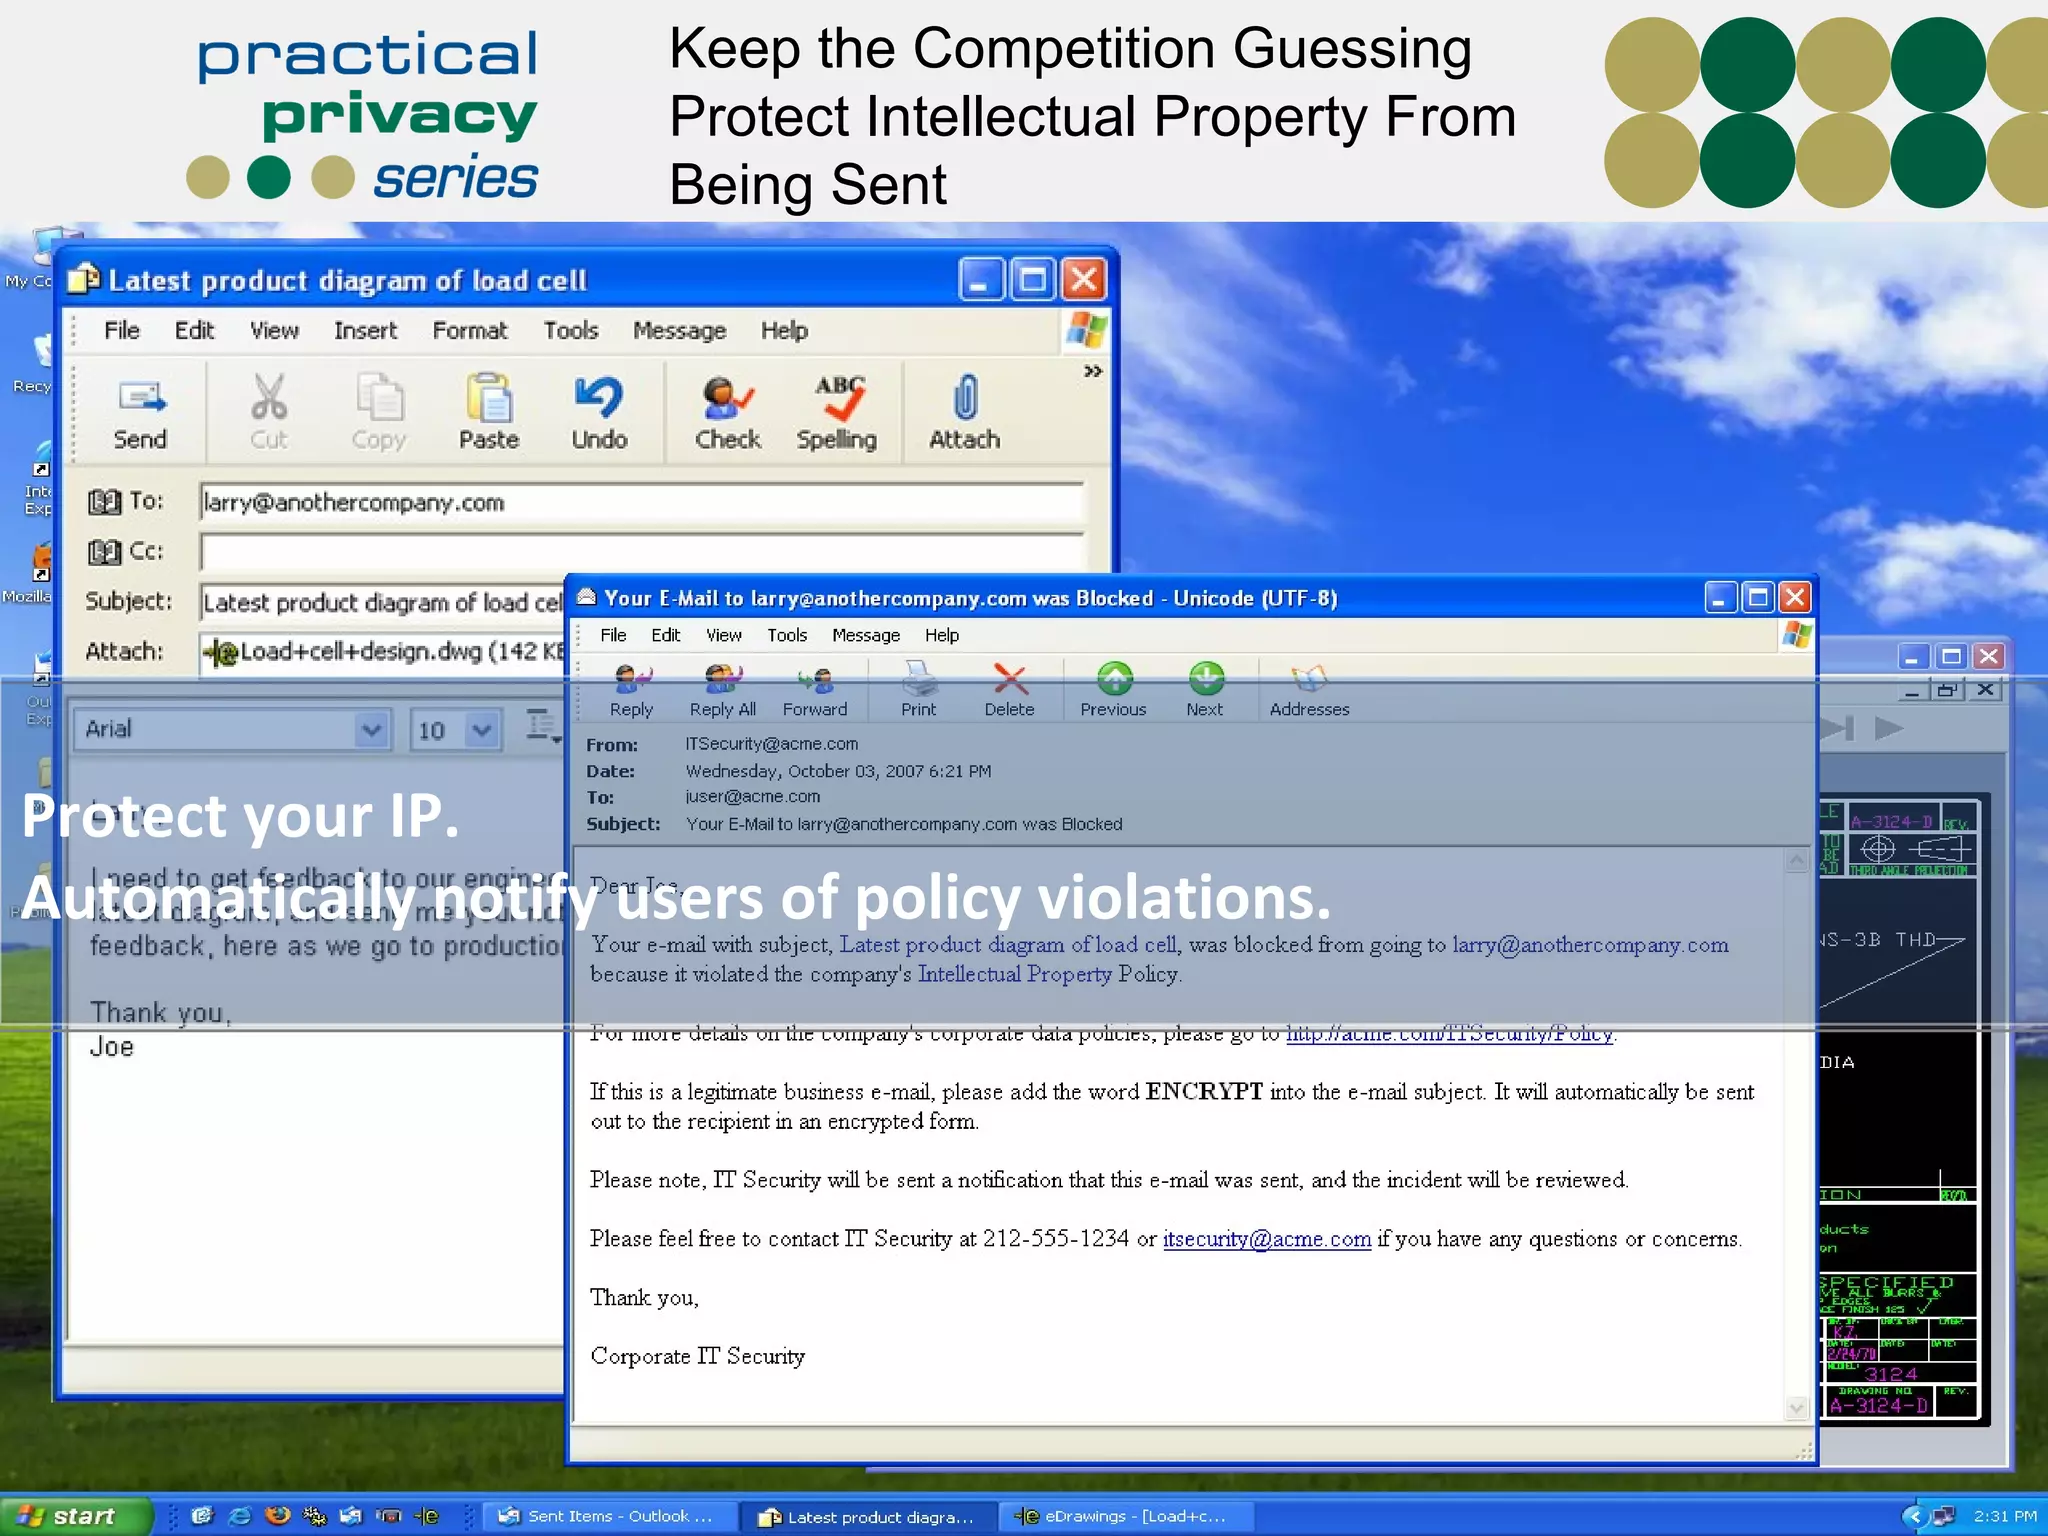Switch to eDrawings taskbar button
The height and width of the screenshot is (1536, 2048).
pos(1126,1517)
